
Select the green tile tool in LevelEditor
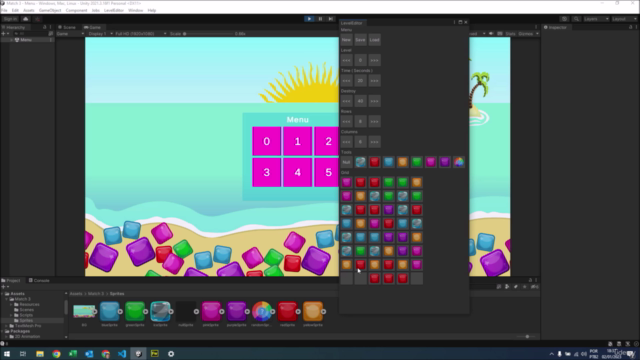coord(417,162)
